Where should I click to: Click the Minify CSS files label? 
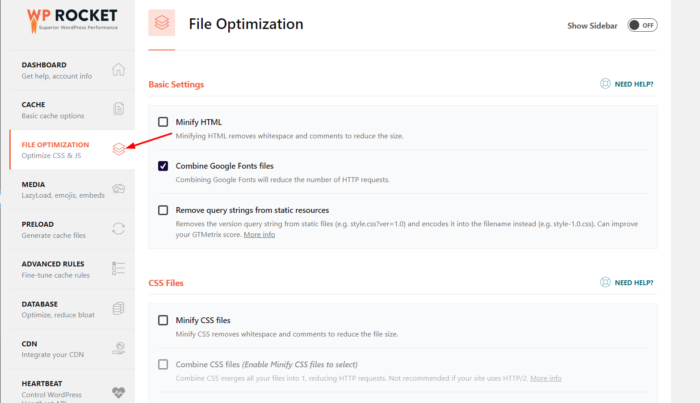click(x=203, y=320)
